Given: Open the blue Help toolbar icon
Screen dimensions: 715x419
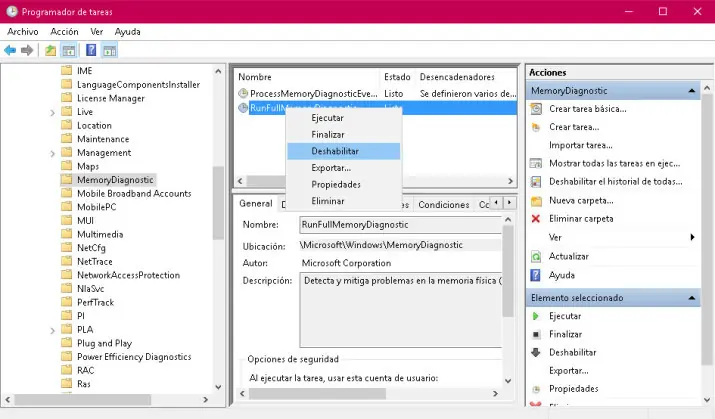Looking at the screenshot, I should click(x=91, y=50).
